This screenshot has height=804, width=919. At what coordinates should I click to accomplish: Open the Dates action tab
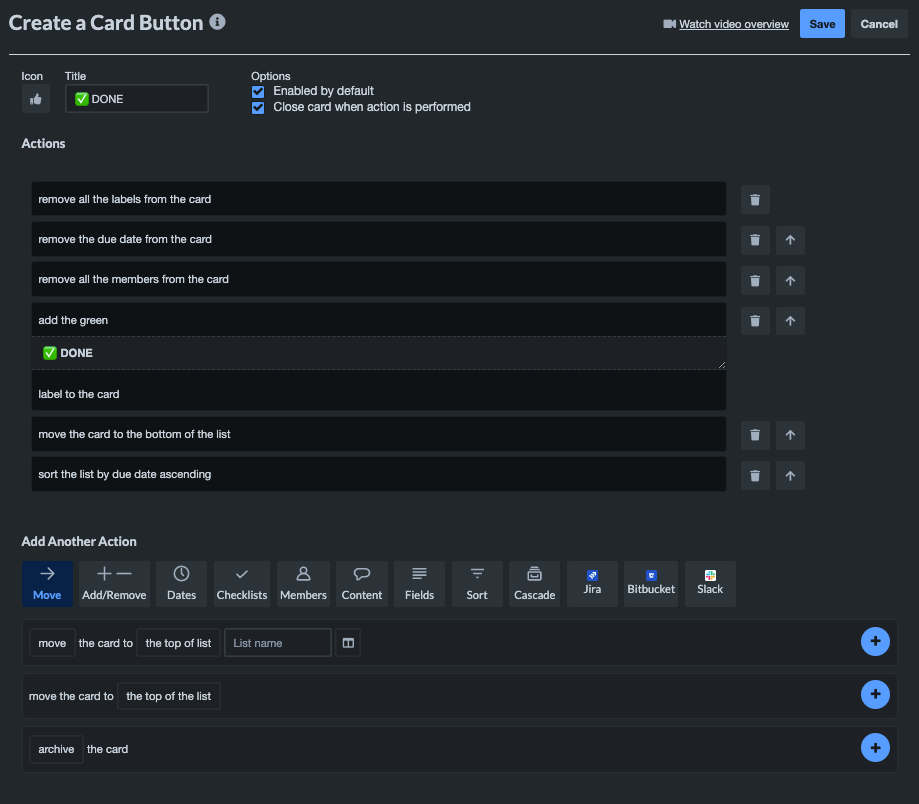pyautogui.click(x=182, y=584)
